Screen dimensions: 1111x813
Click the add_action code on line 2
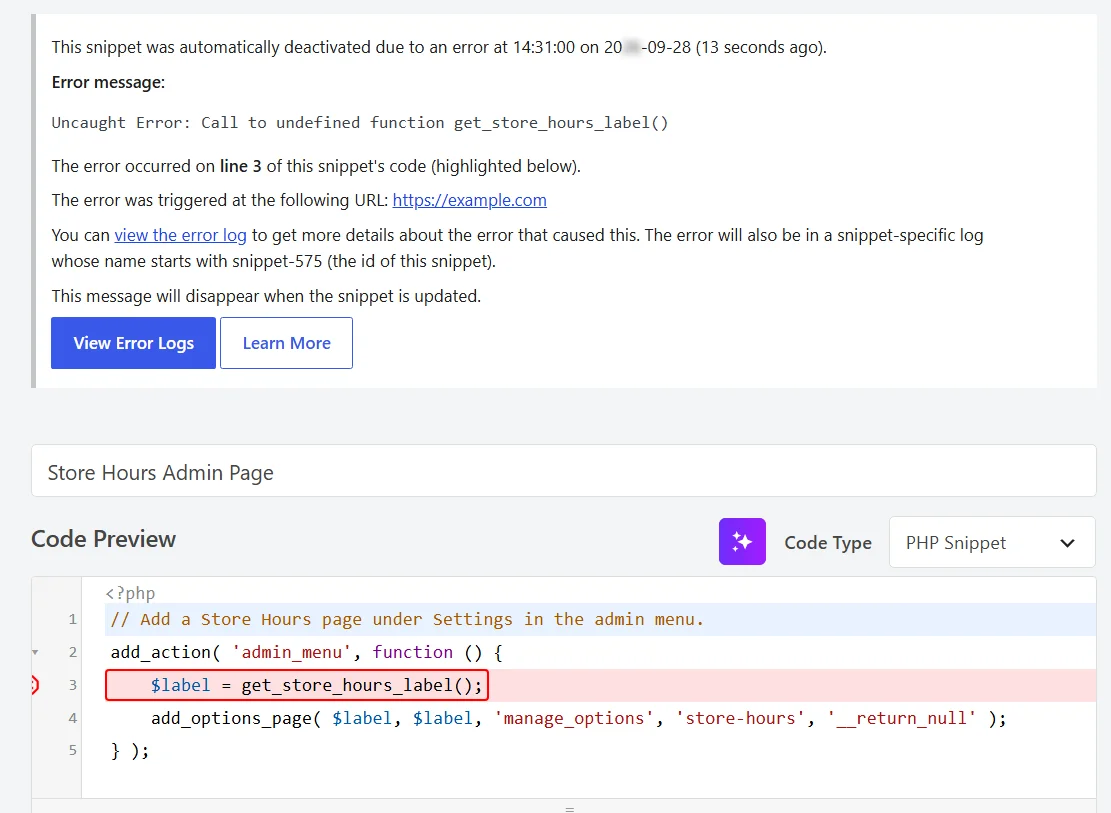(306, 652)
